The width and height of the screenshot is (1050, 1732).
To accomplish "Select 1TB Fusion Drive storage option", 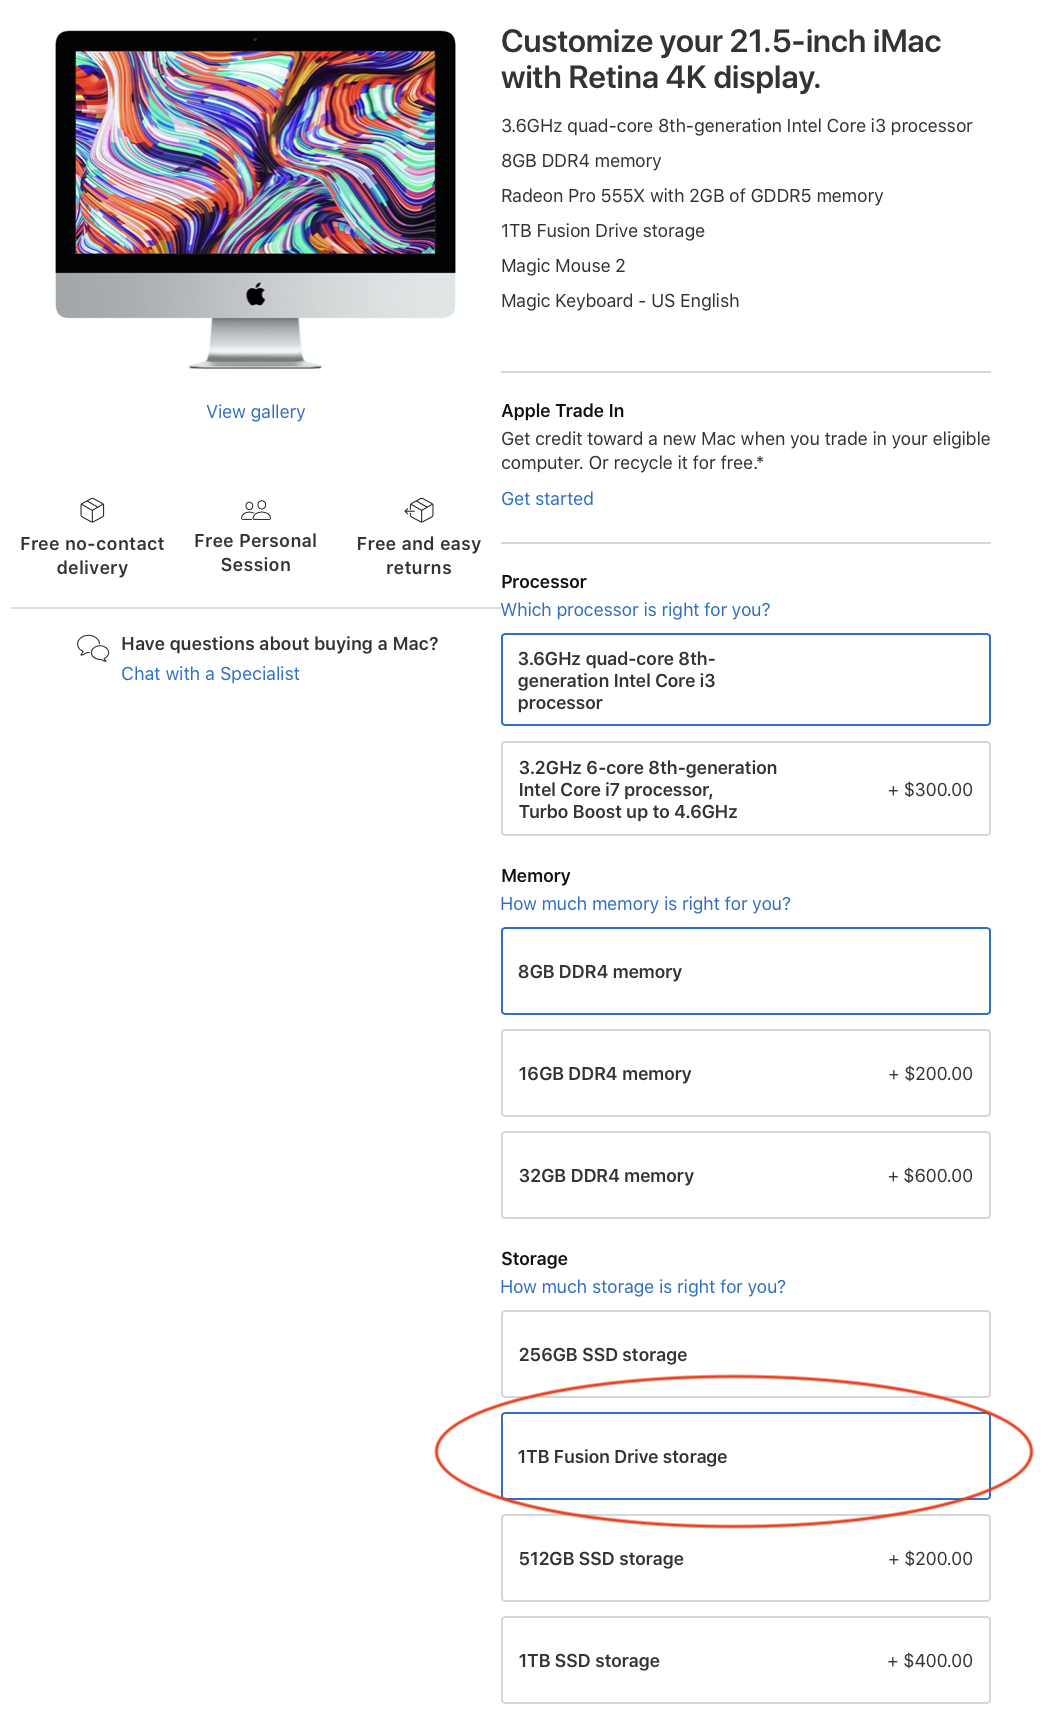I will (x=746, y=1457).
